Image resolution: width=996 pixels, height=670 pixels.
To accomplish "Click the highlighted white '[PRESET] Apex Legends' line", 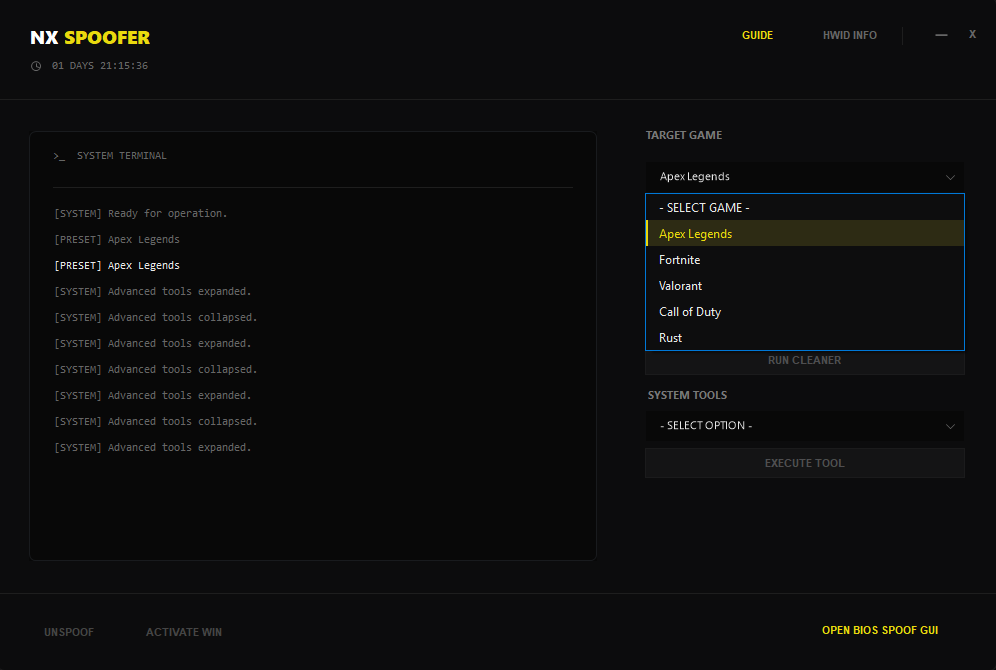I will (117, 265).
